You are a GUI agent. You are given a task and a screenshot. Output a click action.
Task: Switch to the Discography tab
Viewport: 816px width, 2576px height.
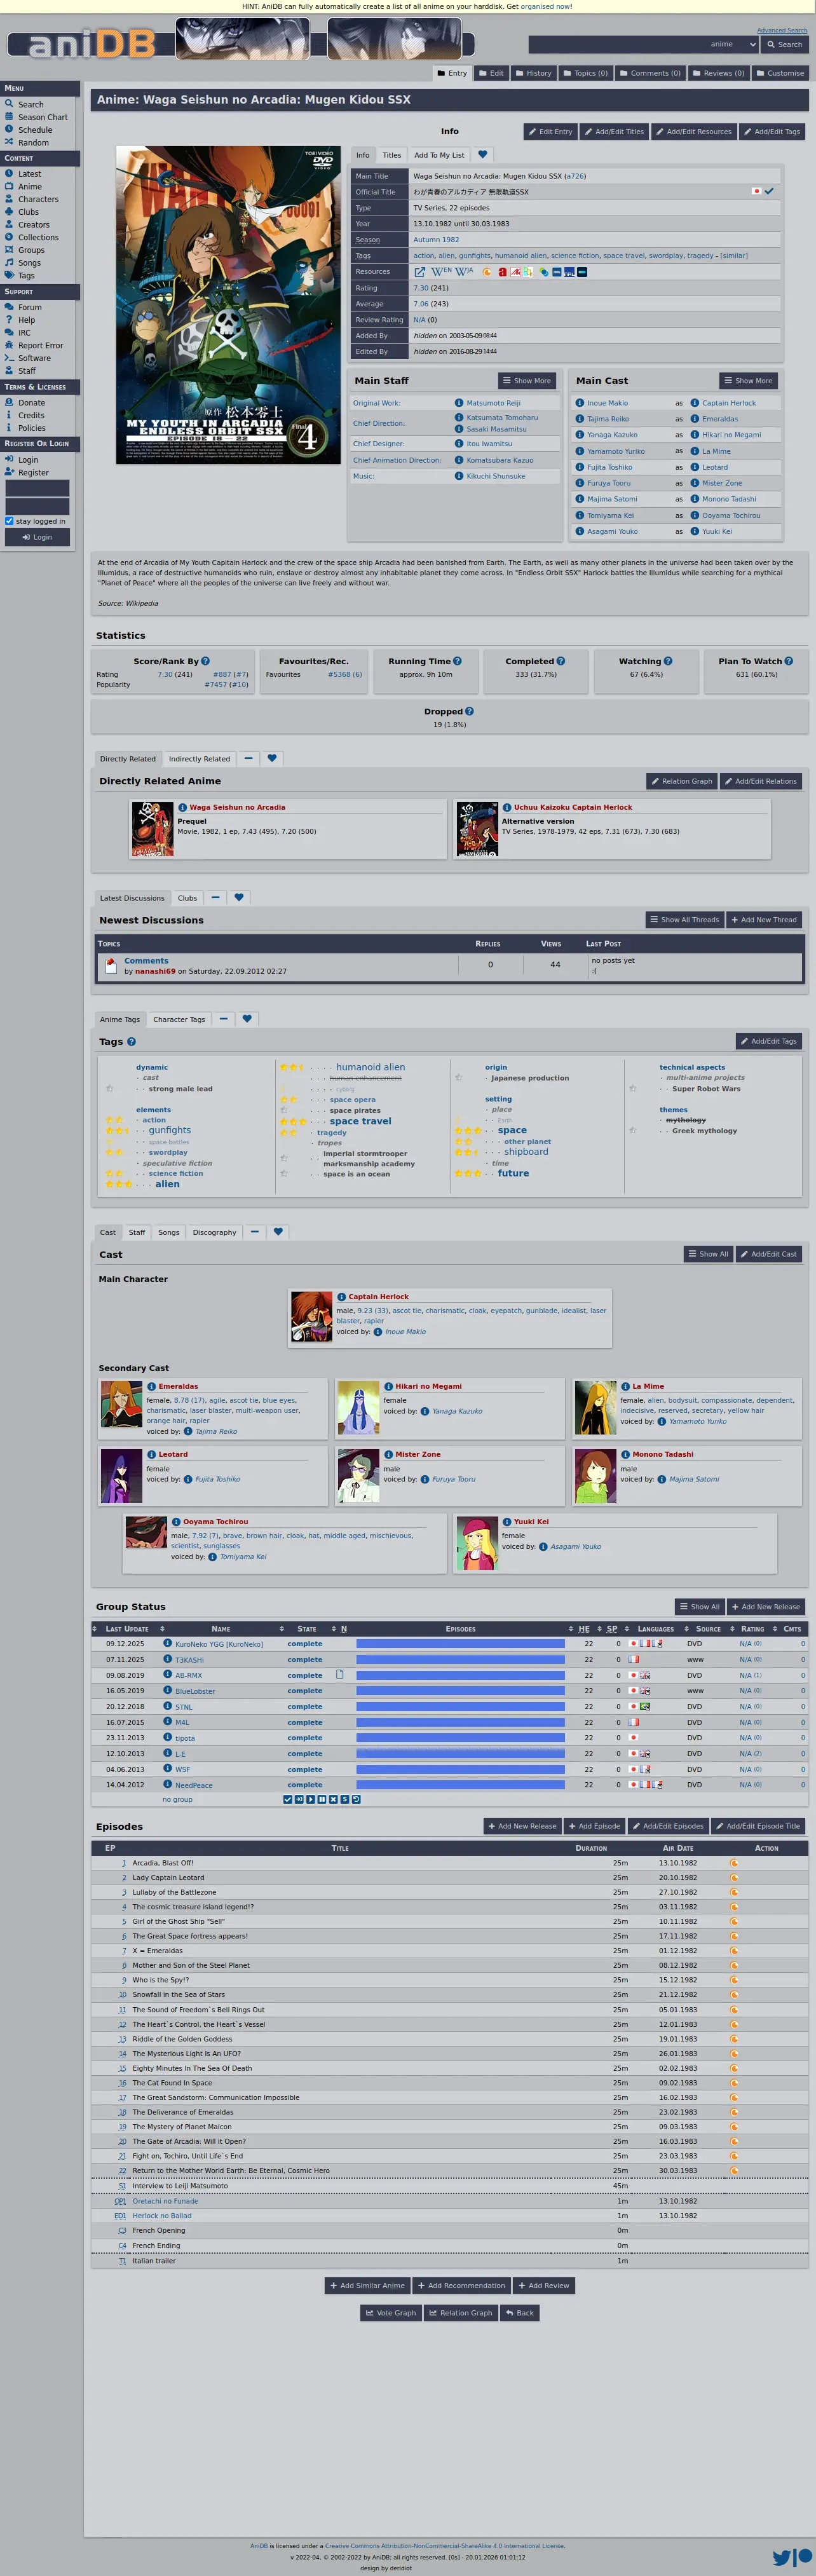(x=214, y=1232)
